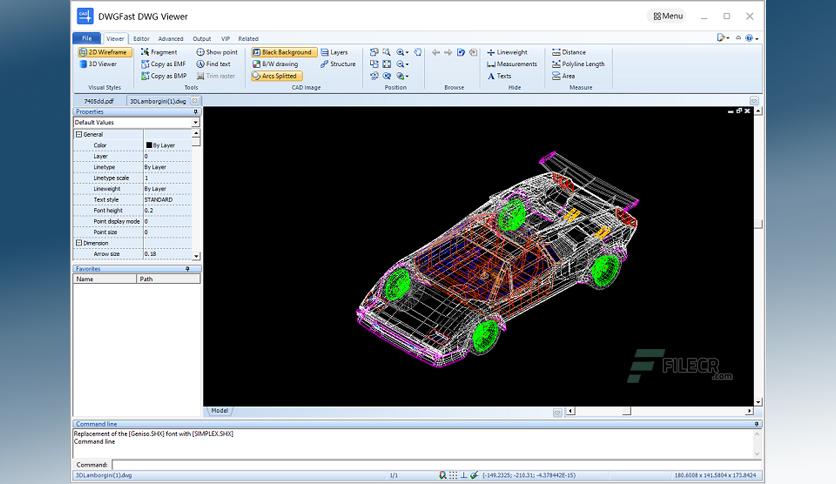Click the Properties list scroll down arrow
The image size is (836, 484).
[196, 256]
